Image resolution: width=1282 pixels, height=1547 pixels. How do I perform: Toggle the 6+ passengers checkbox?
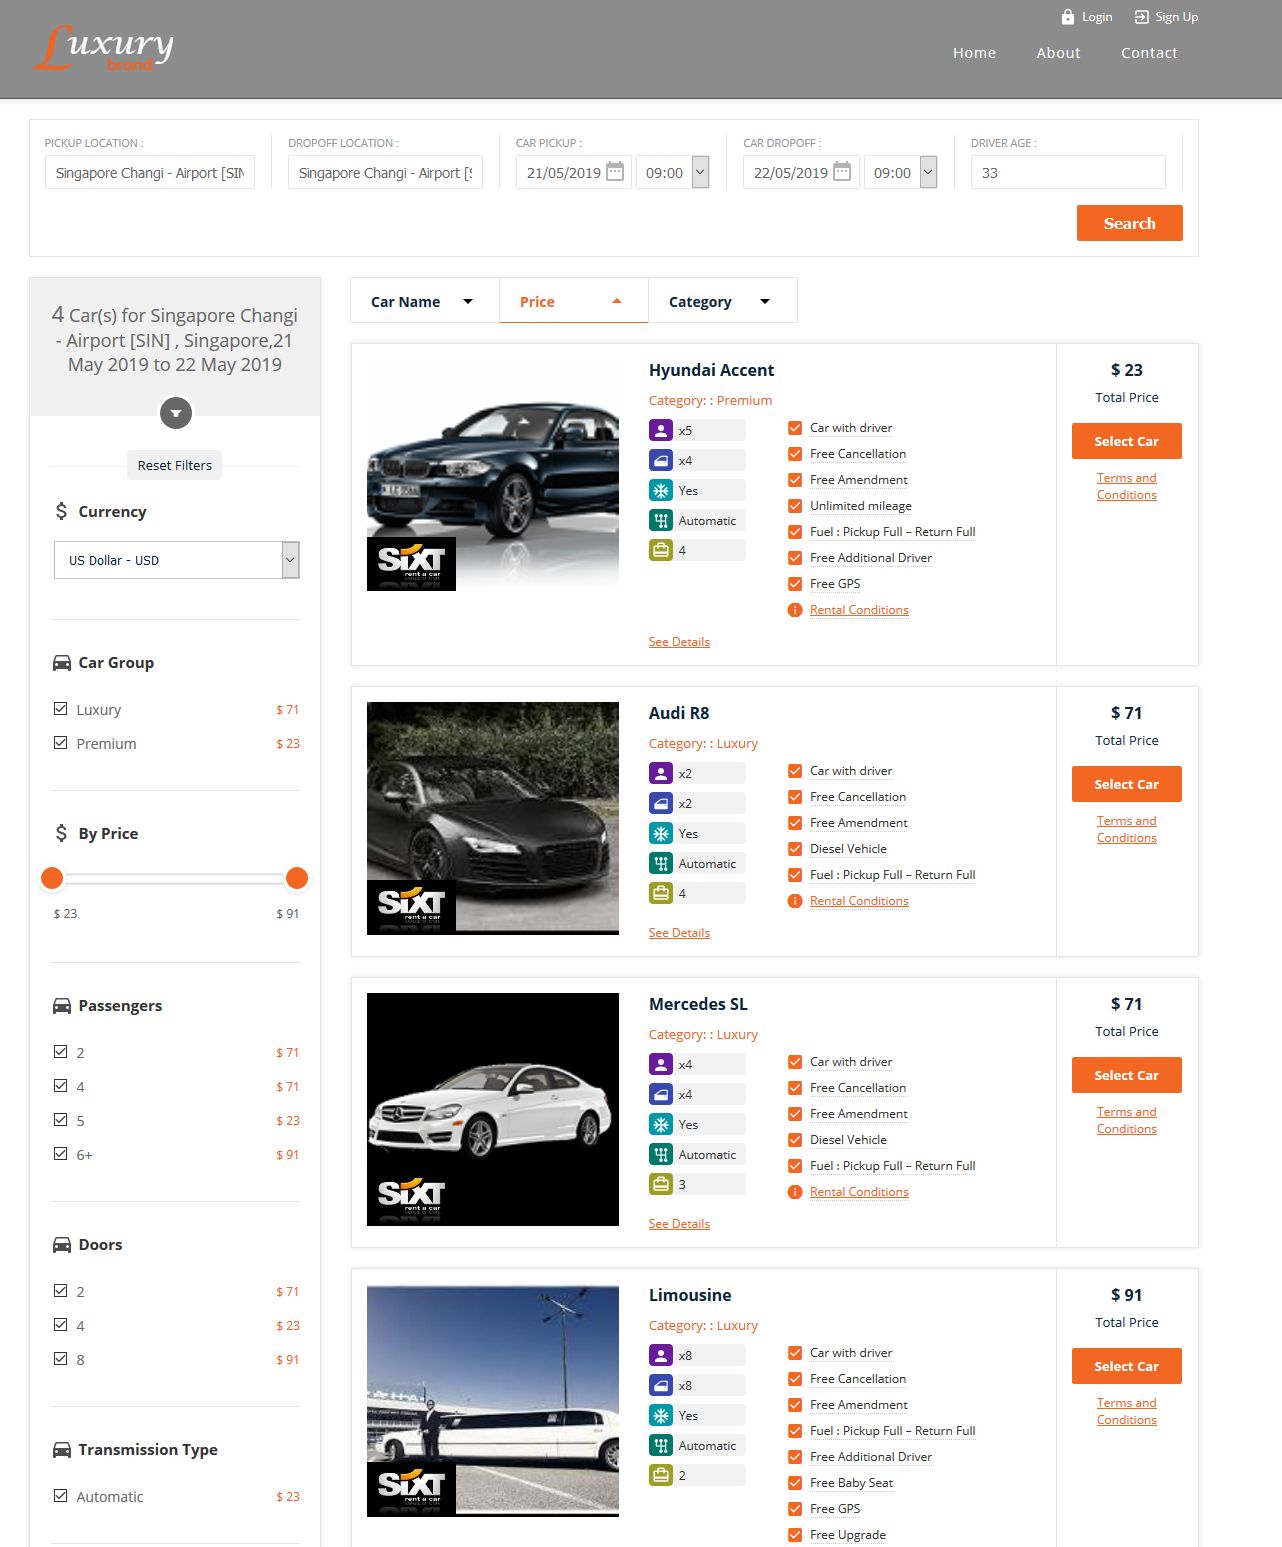point(61,1154)
